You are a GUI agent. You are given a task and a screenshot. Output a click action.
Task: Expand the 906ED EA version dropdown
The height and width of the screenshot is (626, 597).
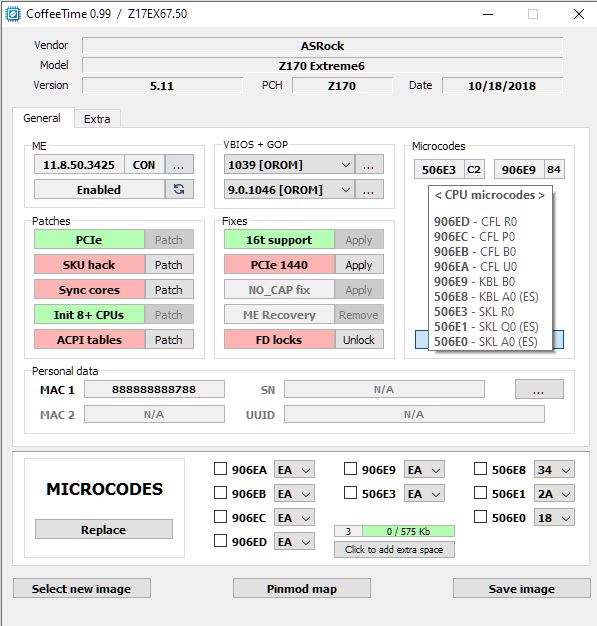tap(294, 542)
